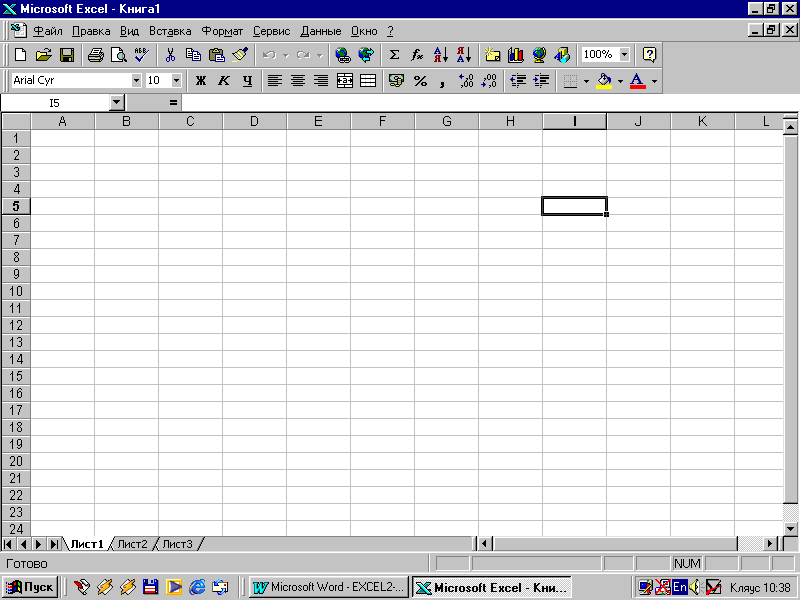Switch to Microsoft Word taskbar button

click(x=330, y=587)
